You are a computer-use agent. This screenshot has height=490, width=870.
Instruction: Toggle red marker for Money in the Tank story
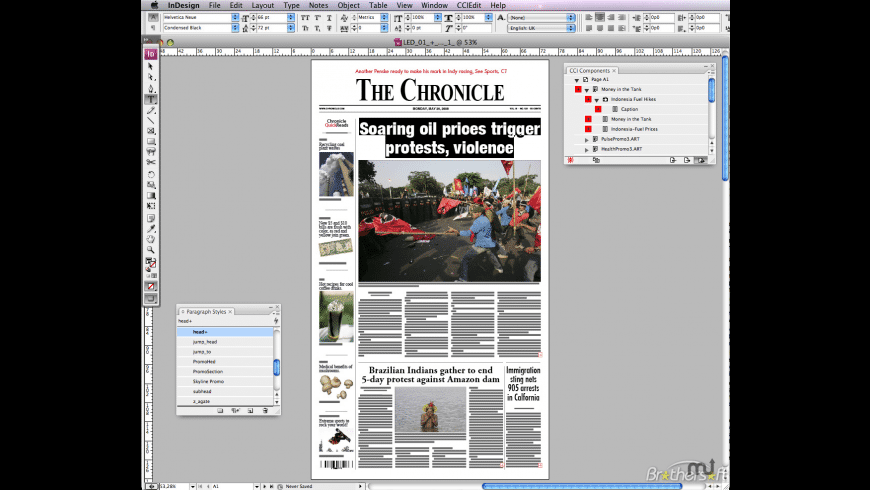click(x=588, y=119)
